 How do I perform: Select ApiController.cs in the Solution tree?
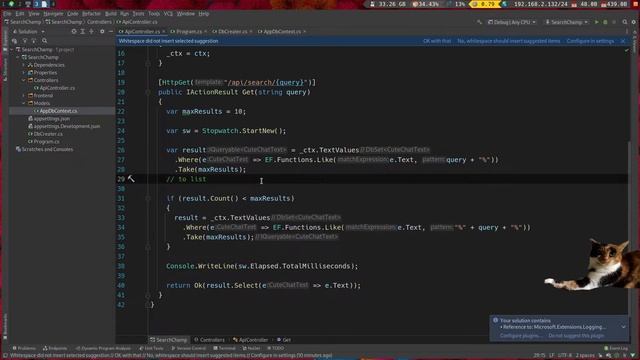(x=57, y=88)
